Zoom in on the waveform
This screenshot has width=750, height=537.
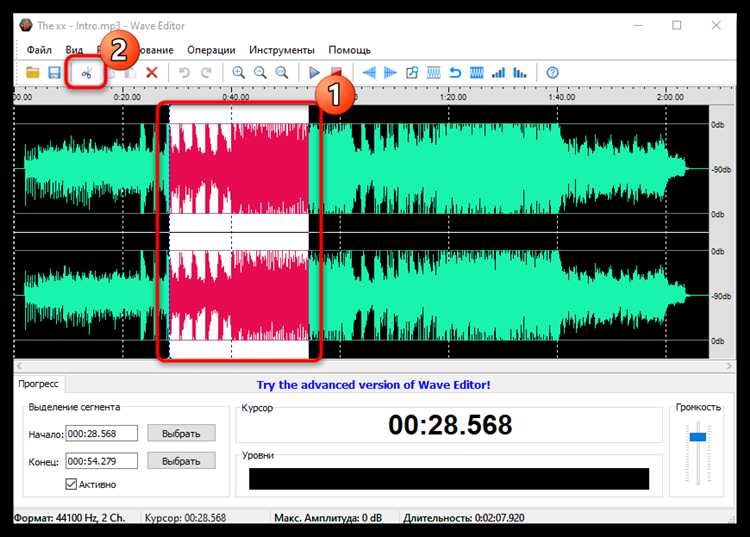tap(238, 73)
